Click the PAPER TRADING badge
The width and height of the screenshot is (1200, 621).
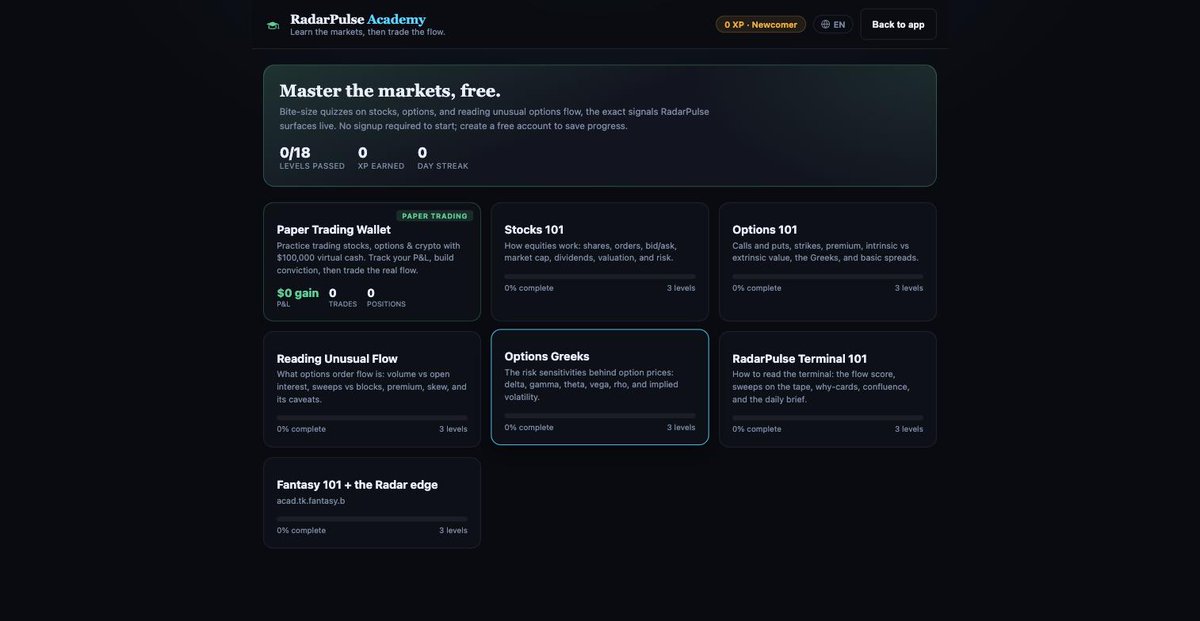click(x=435, y=216)
